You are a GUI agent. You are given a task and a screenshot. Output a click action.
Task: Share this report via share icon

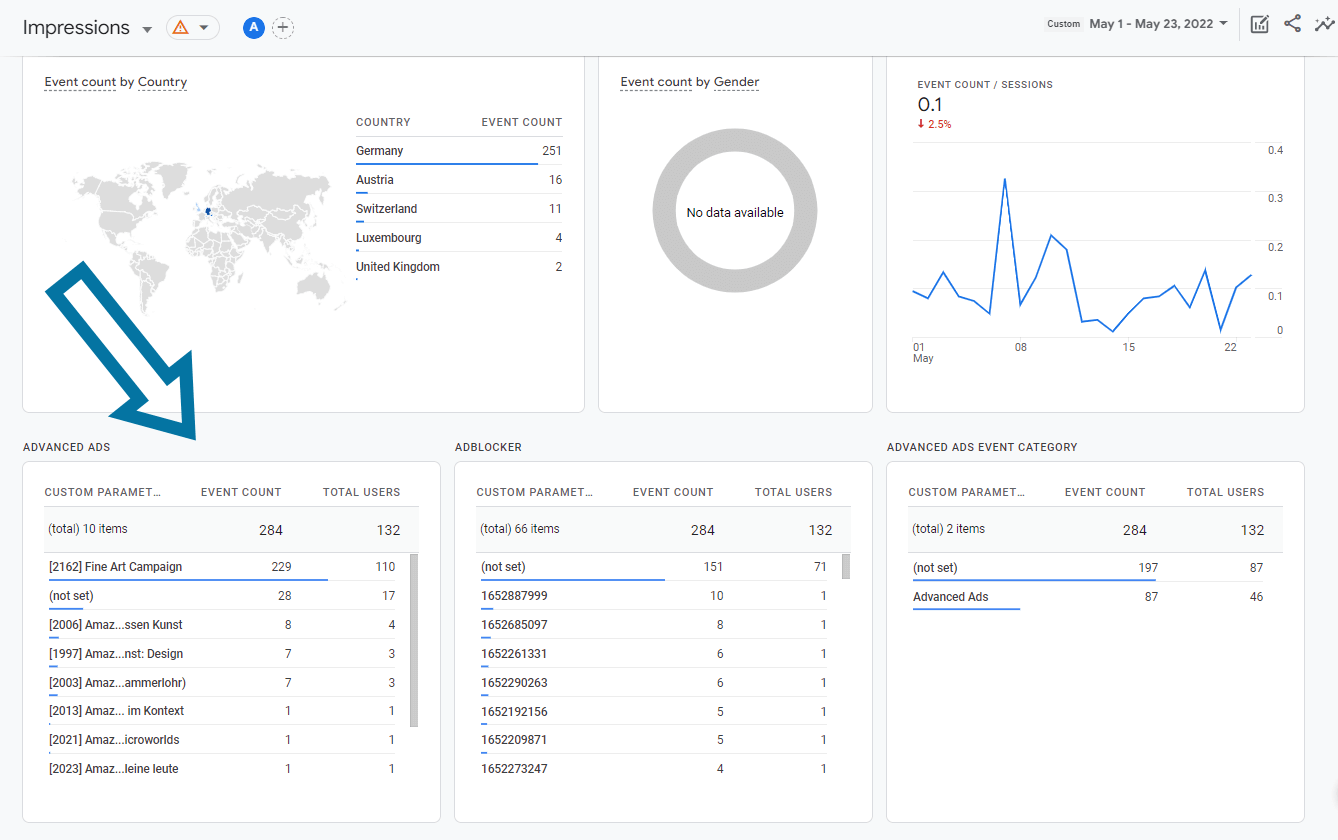point(1293,24)
